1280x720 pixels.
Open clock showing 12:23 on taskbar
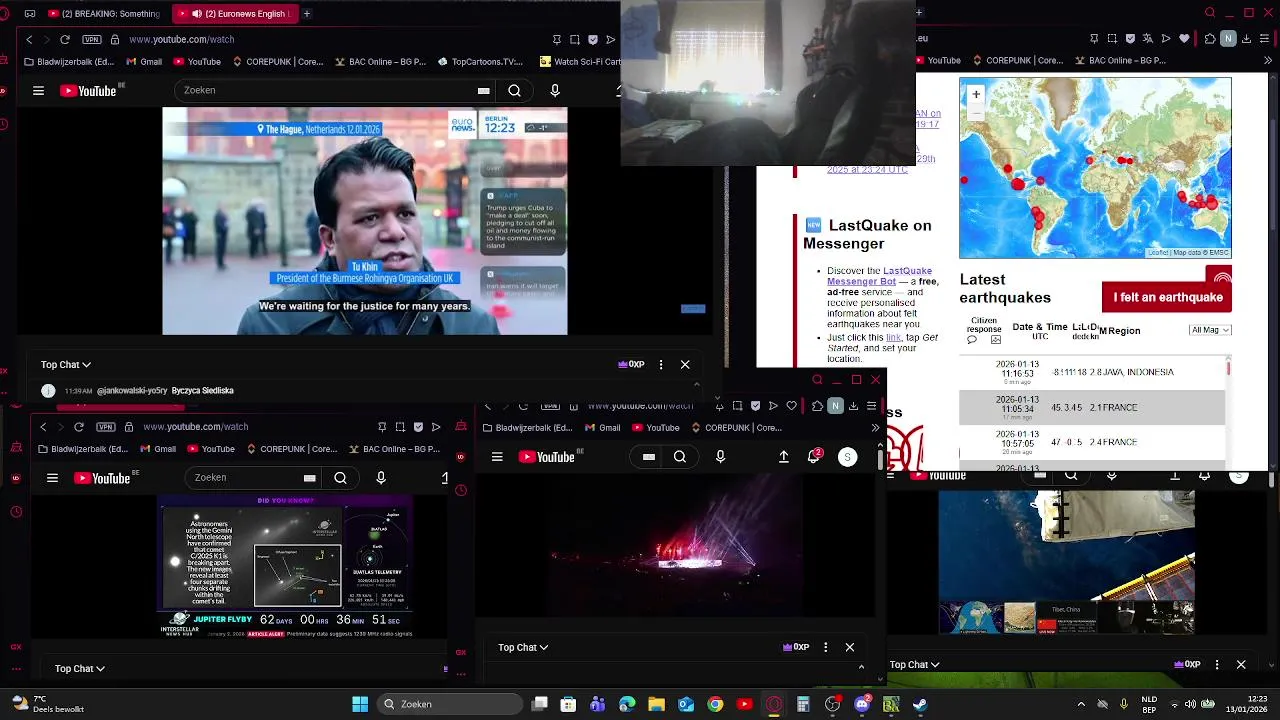click(1245, 704)
